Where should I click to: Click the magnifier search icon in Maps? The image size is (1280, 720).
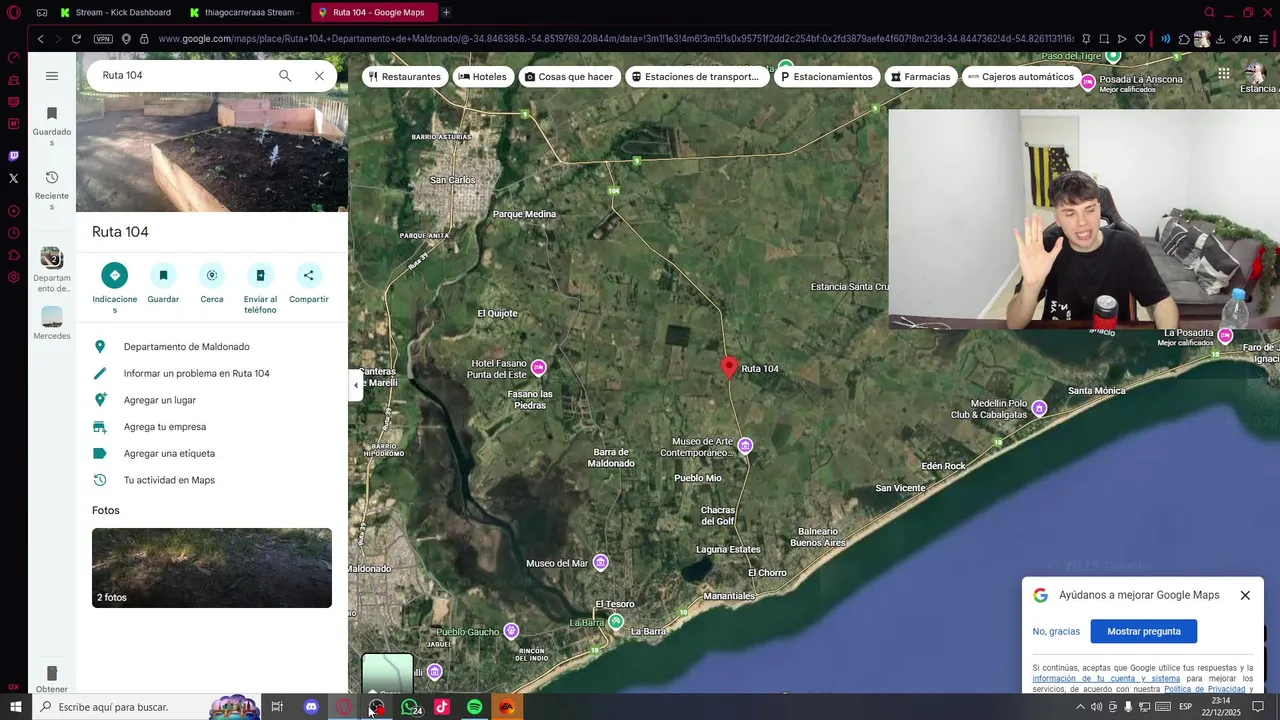coord(285,76)
